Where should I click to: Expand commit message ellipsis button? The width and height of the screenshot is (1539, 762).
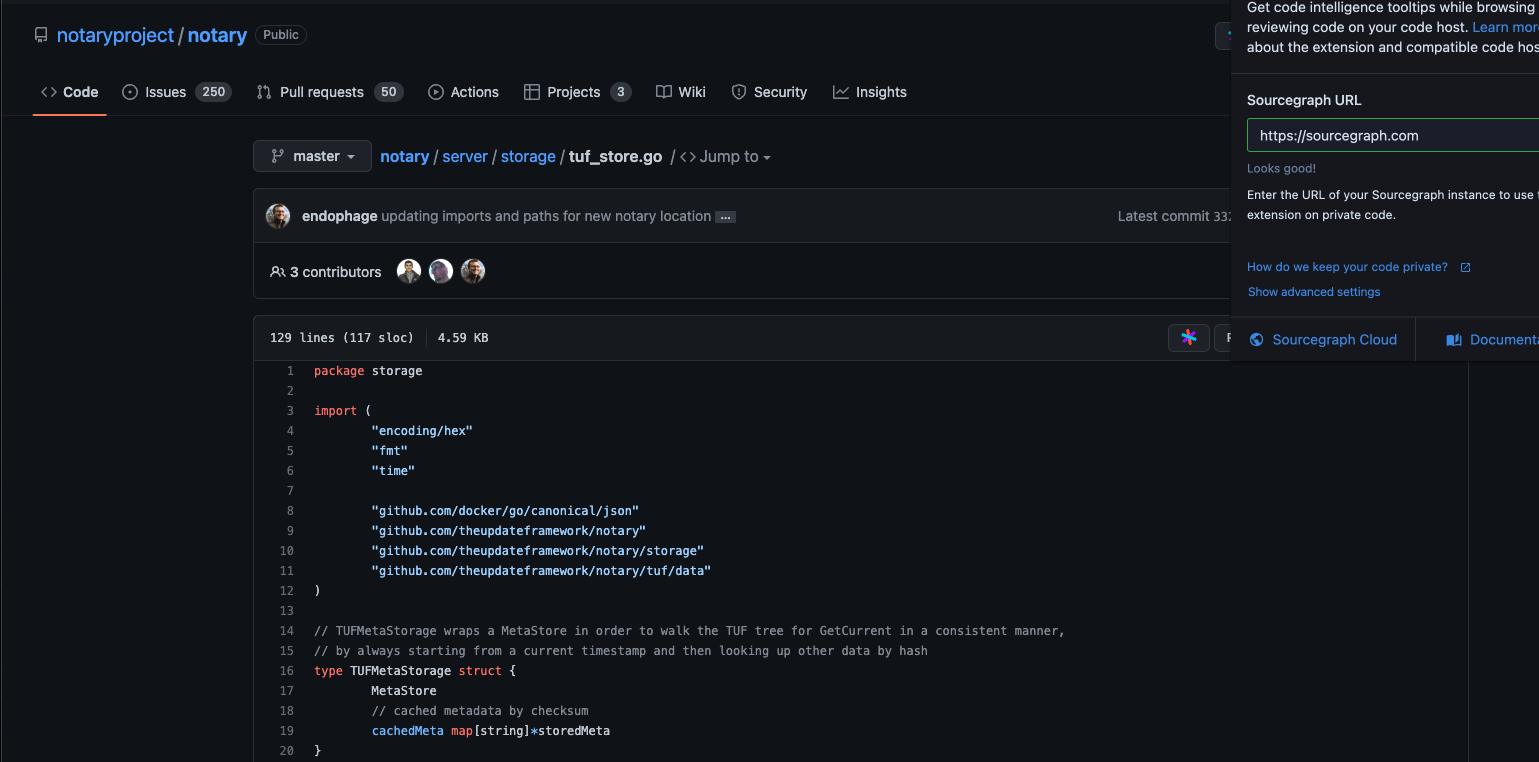pos(726,217)
